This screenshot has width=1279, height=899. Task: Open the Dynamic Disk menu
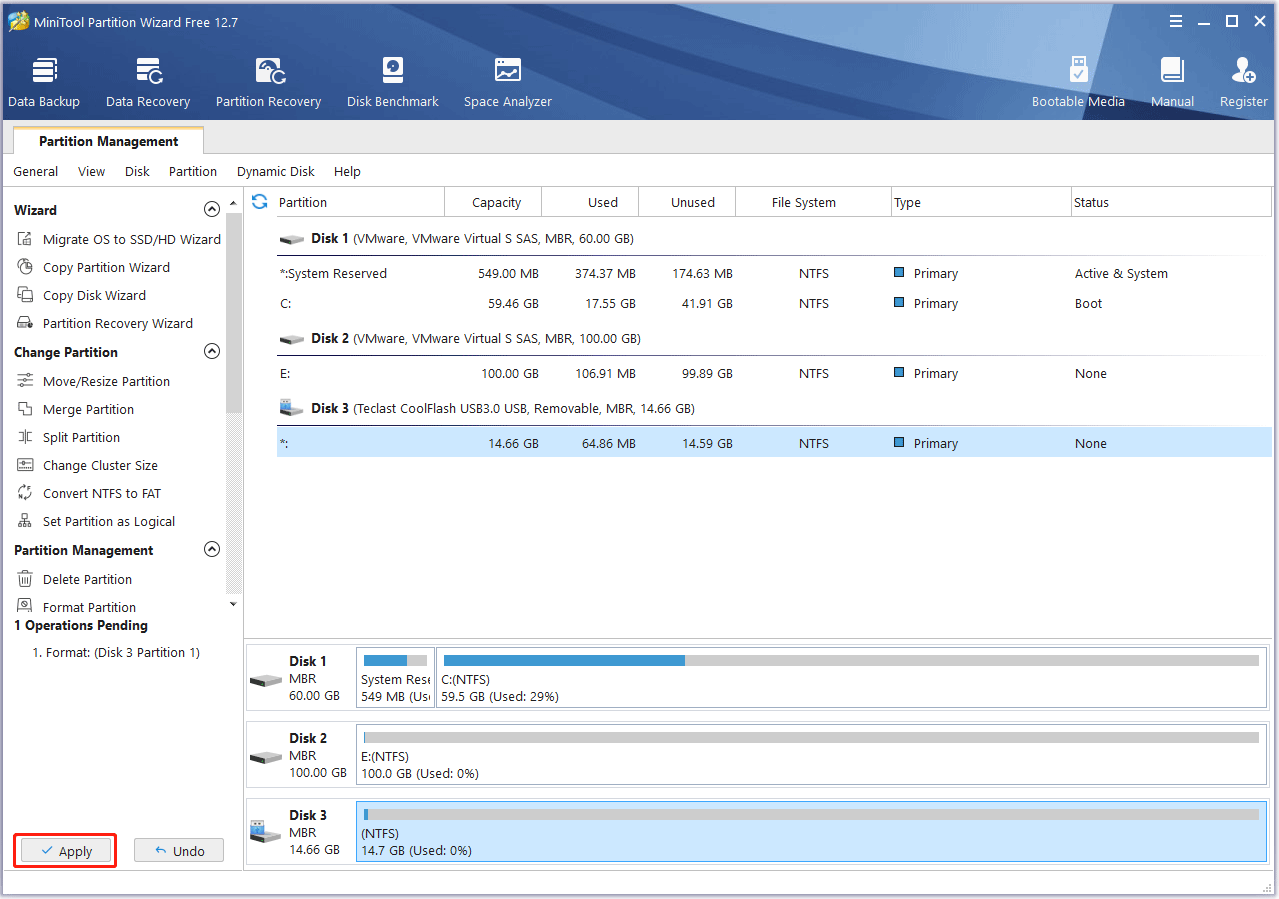point(276,171)
